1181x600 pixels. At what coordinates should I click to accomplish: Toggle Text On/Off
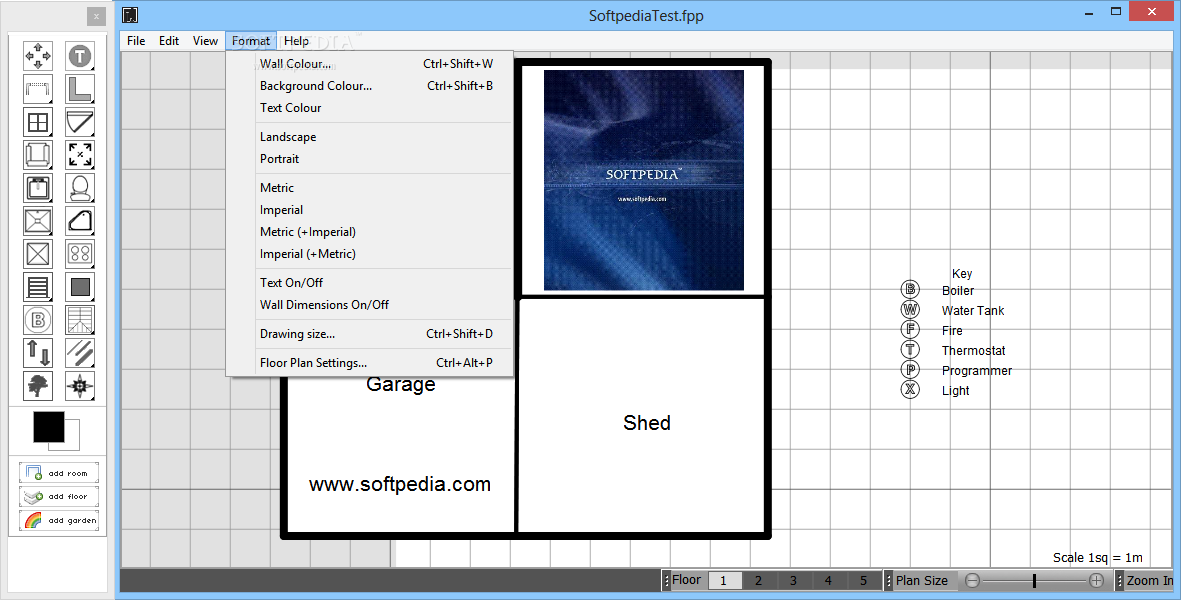click(x=370, y=283)
